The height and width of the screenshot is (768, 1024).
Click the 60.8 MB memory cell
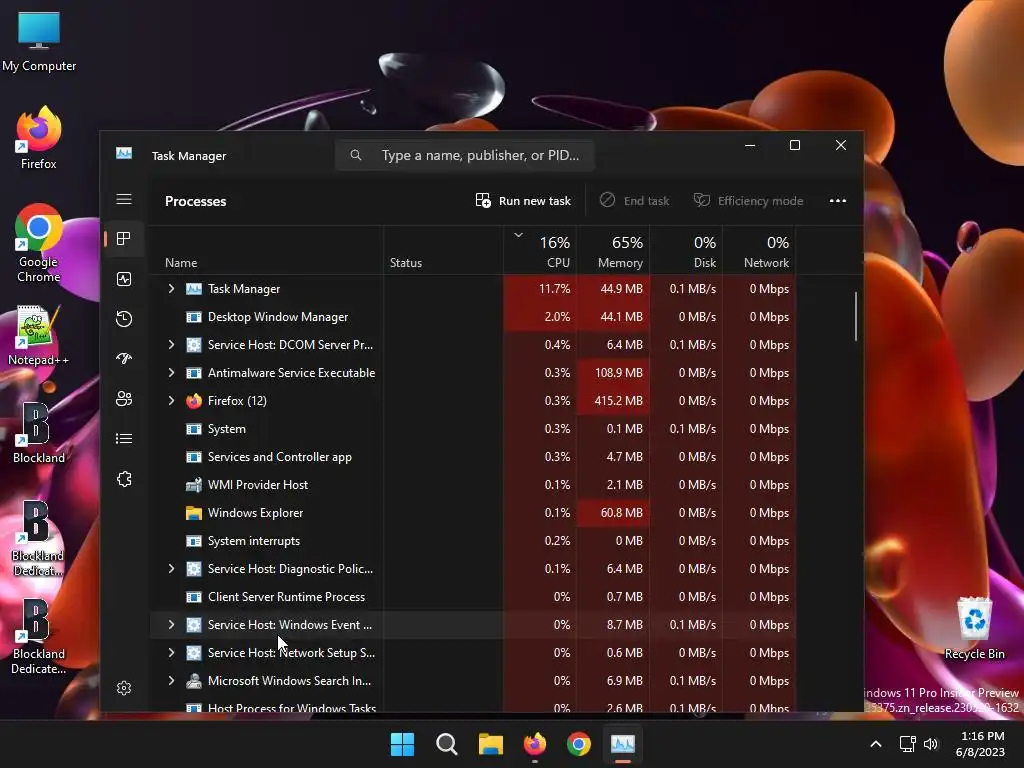[x=613, y=513]
